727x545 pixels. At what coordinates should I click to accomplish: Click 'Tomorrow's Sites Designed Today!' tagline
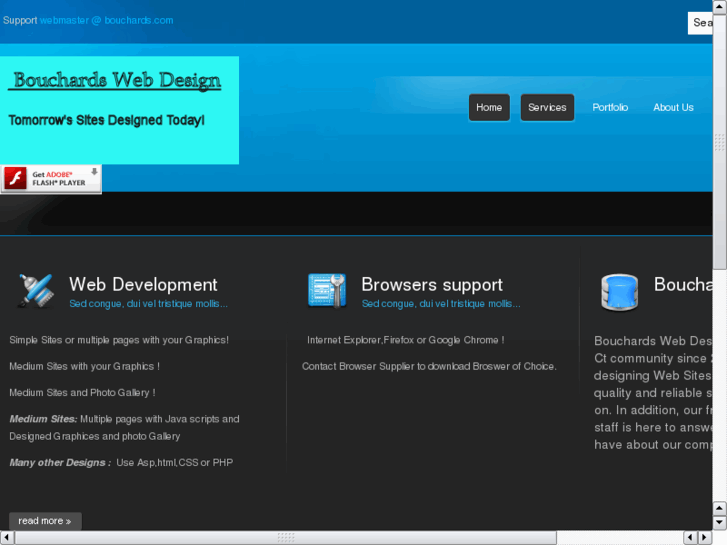107,120
